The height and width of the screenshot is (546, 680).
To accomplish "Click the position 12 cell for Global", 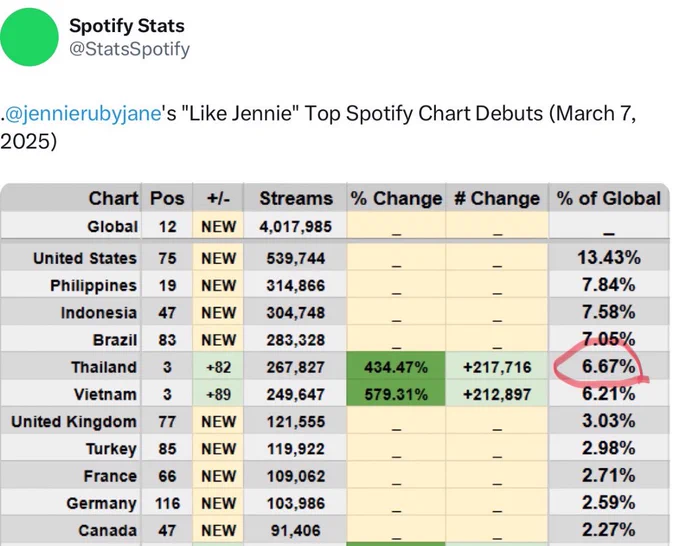I will point(167,226).
